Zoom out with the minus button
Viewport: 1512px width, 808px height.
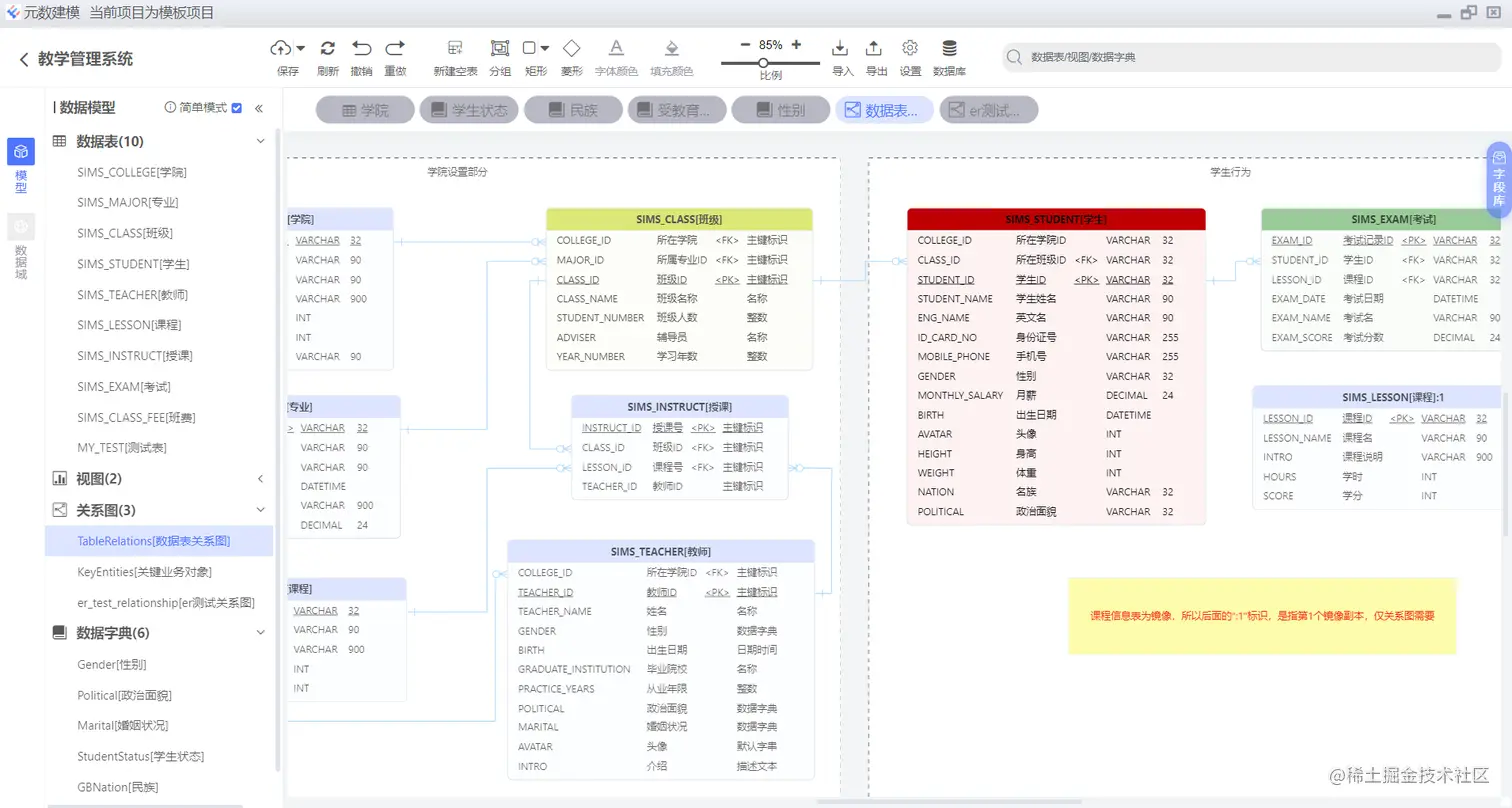(745, 45)
